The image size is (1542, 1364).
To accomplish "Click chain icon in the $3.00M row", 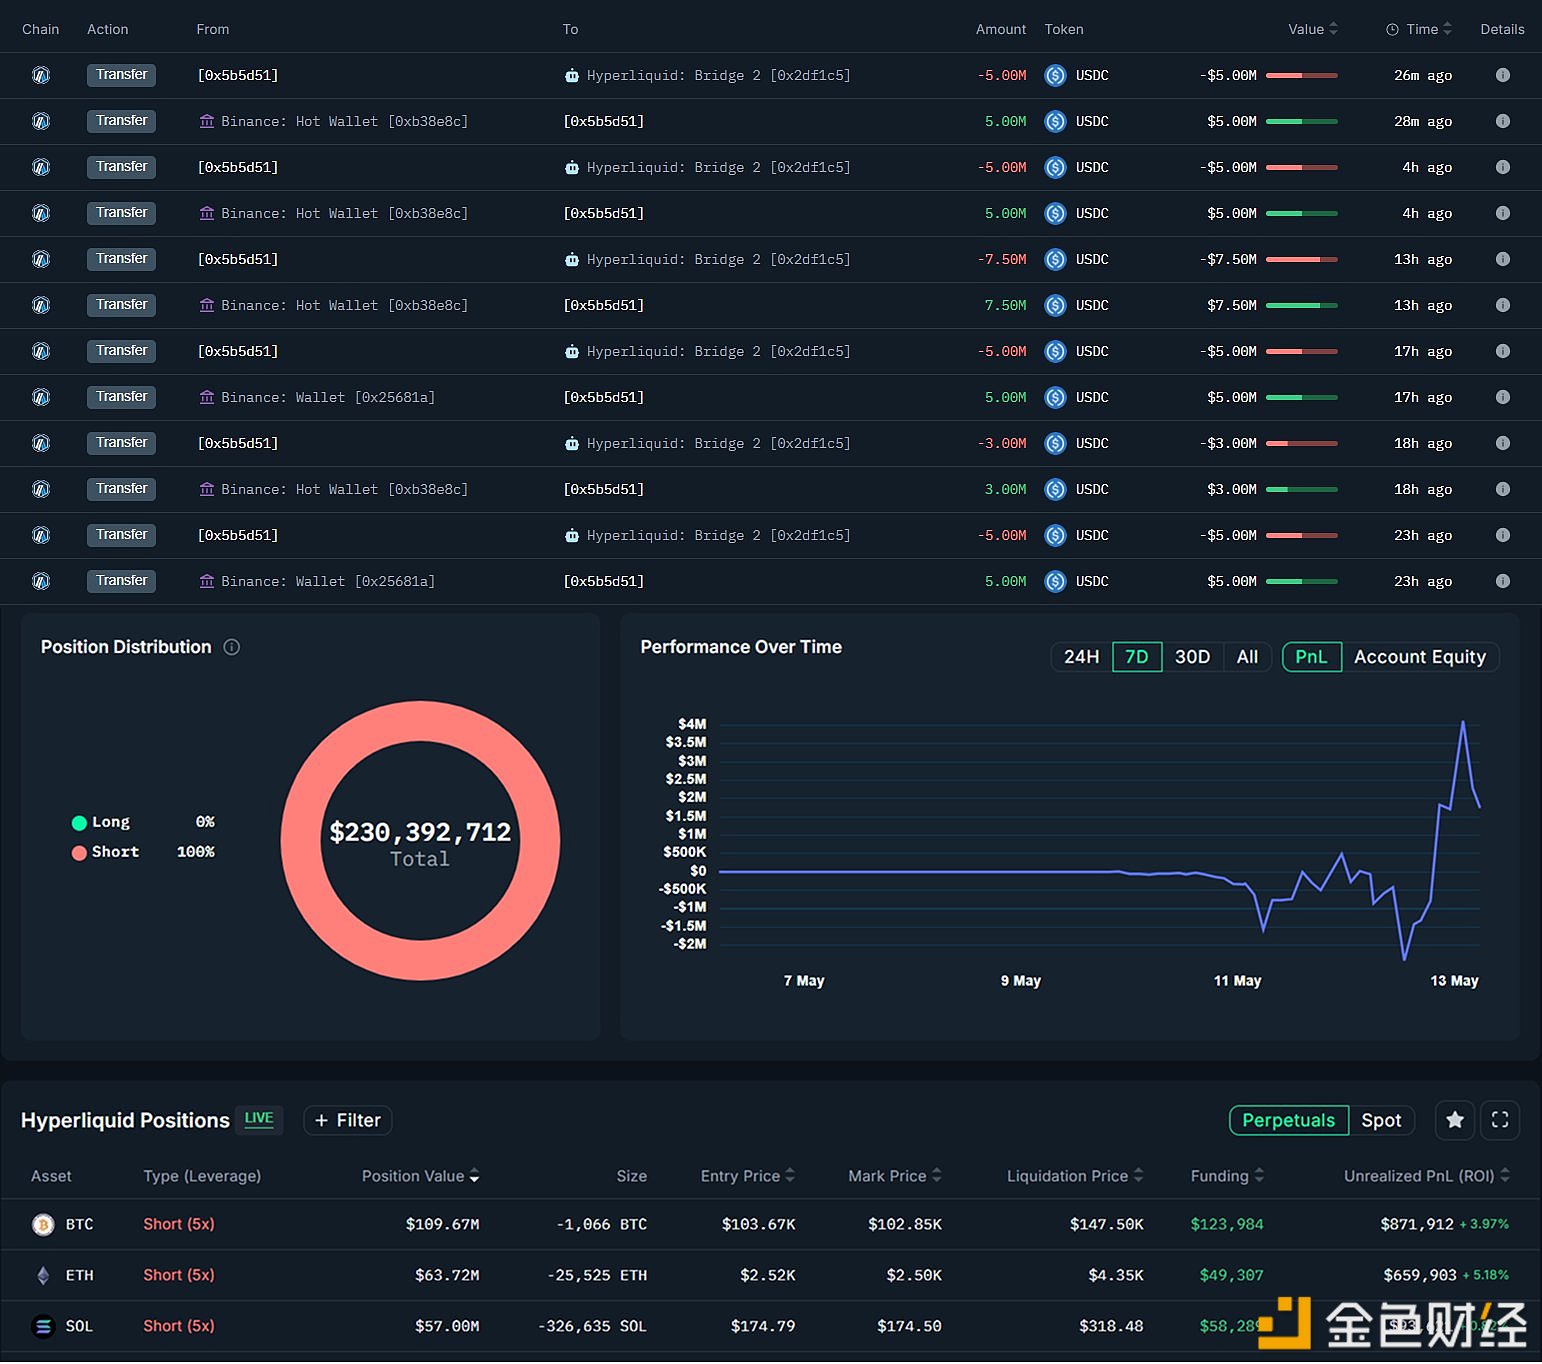I will [41, 489].
